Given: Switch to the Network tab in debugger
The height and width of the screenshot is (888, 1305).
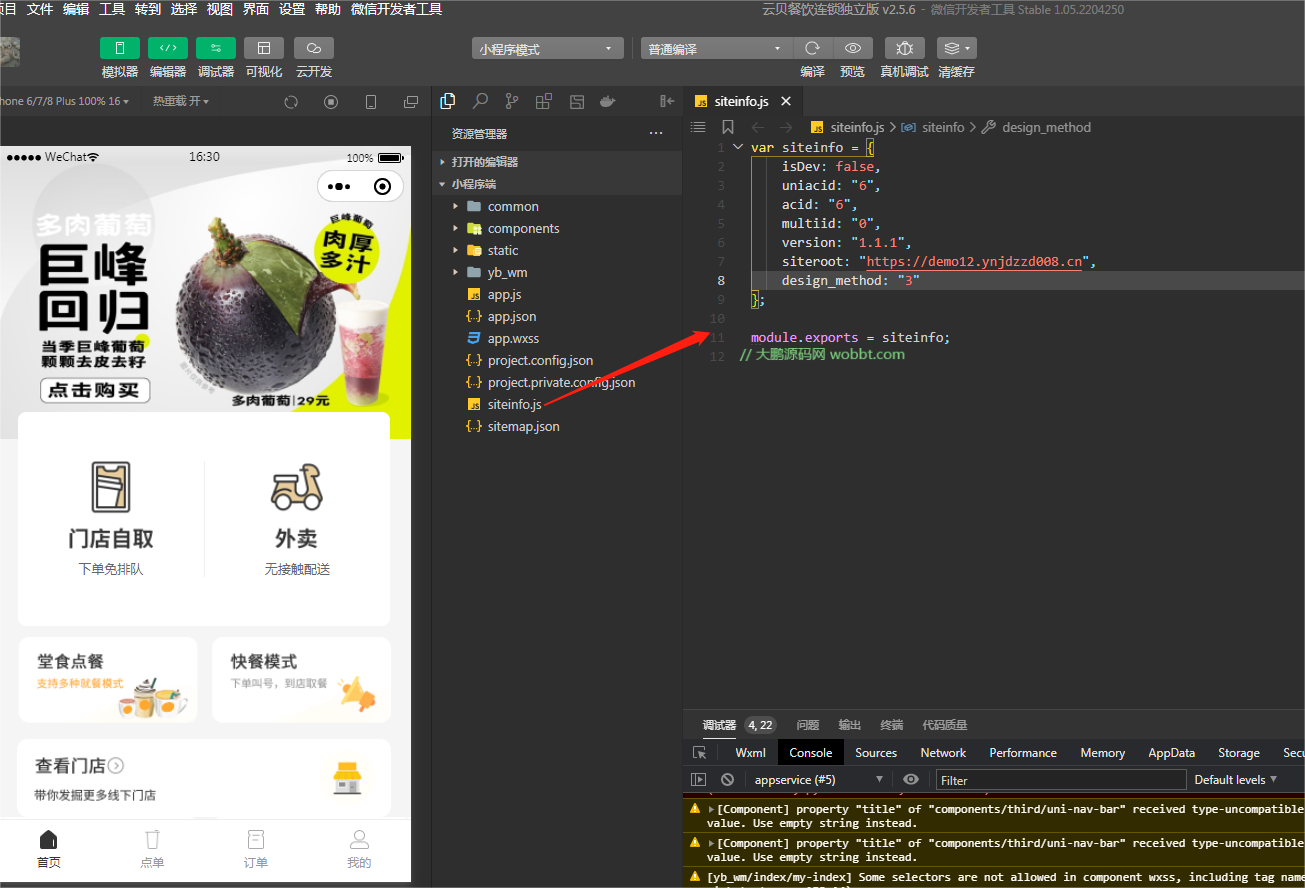Looking at the screenshot, I should [x=942, y=752].
